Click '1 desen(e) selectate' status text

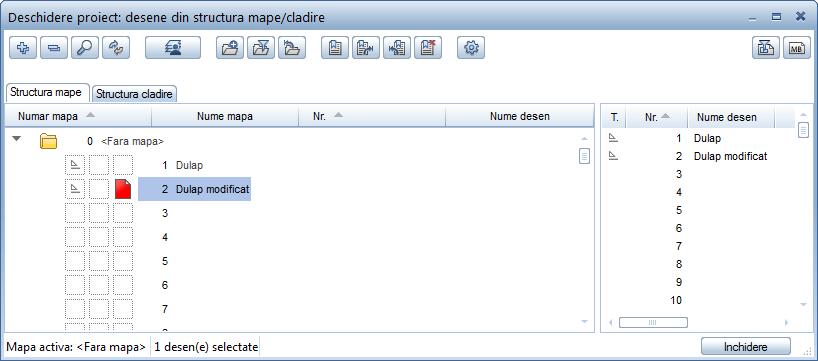click(x=206, y=347)
